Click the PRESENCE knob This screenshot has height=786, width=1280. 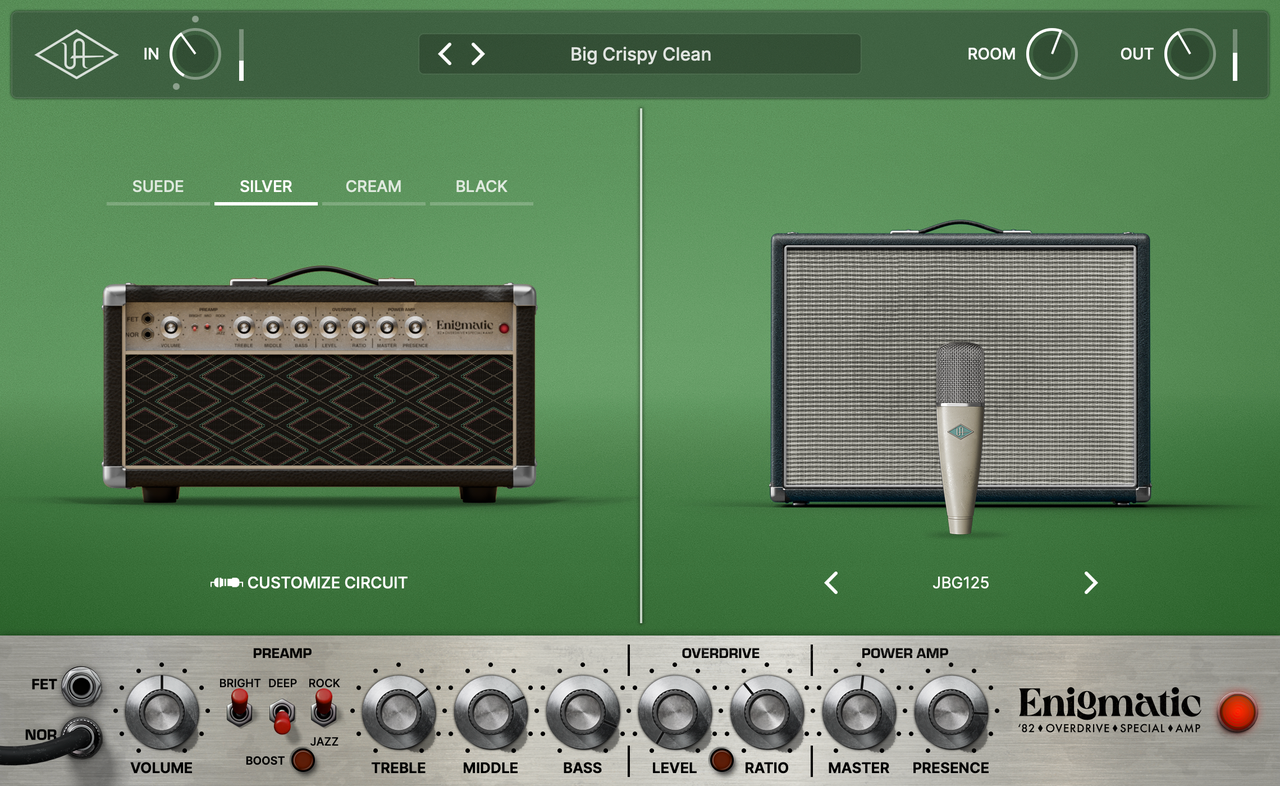951,713
